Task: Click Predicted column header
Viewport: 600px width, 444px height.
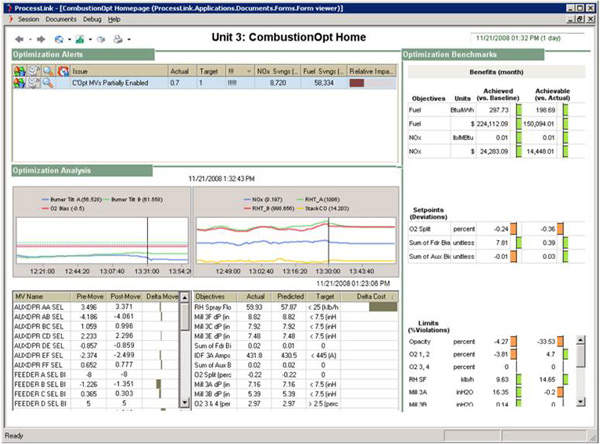Action: point(290,296)
